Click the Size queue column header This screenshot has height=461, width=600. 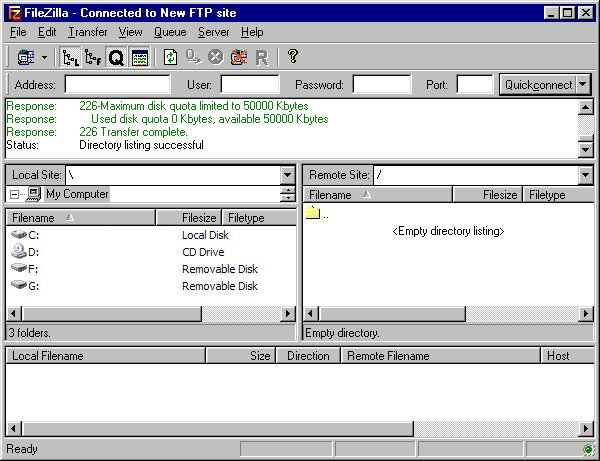241,356
